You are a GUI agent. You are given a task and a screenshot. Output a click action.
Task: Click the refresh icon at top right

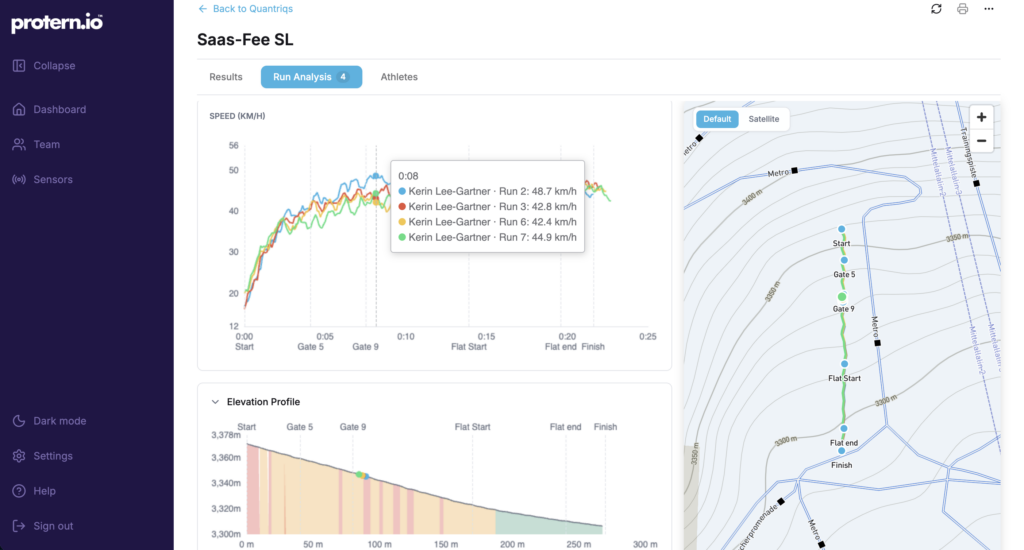pos(936,9)
